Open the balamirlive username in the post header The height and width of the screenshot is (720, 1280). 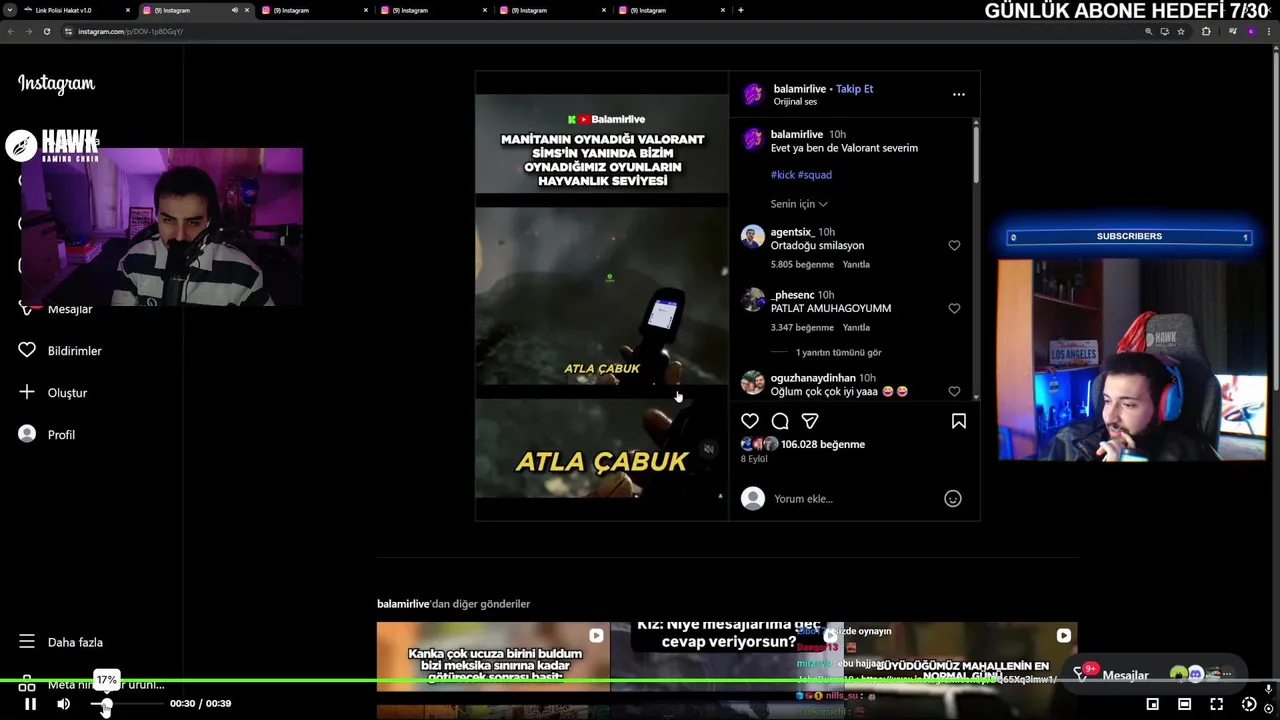point(799,88)
